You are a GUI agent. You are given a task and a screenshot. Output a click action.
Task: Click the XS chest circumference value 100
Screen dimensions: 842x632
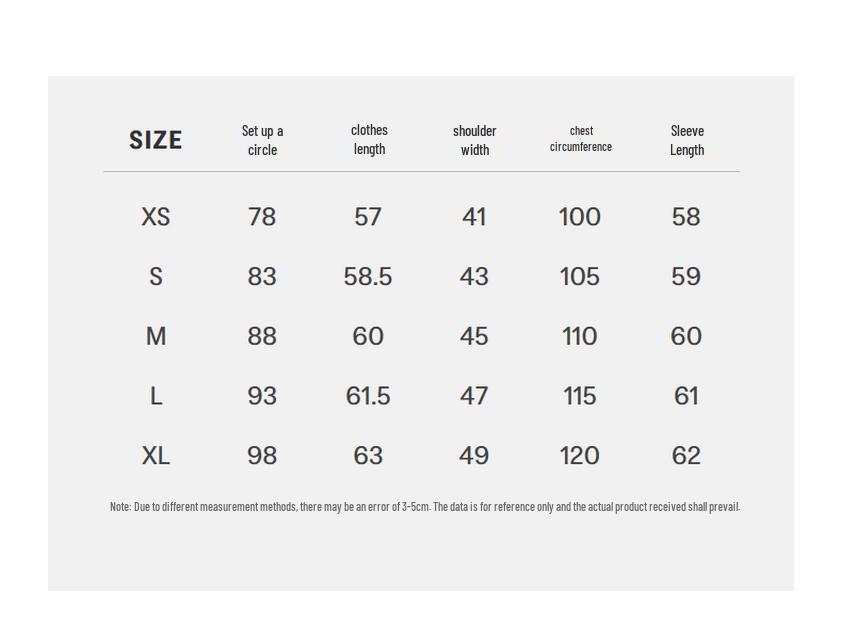[580, 217]
